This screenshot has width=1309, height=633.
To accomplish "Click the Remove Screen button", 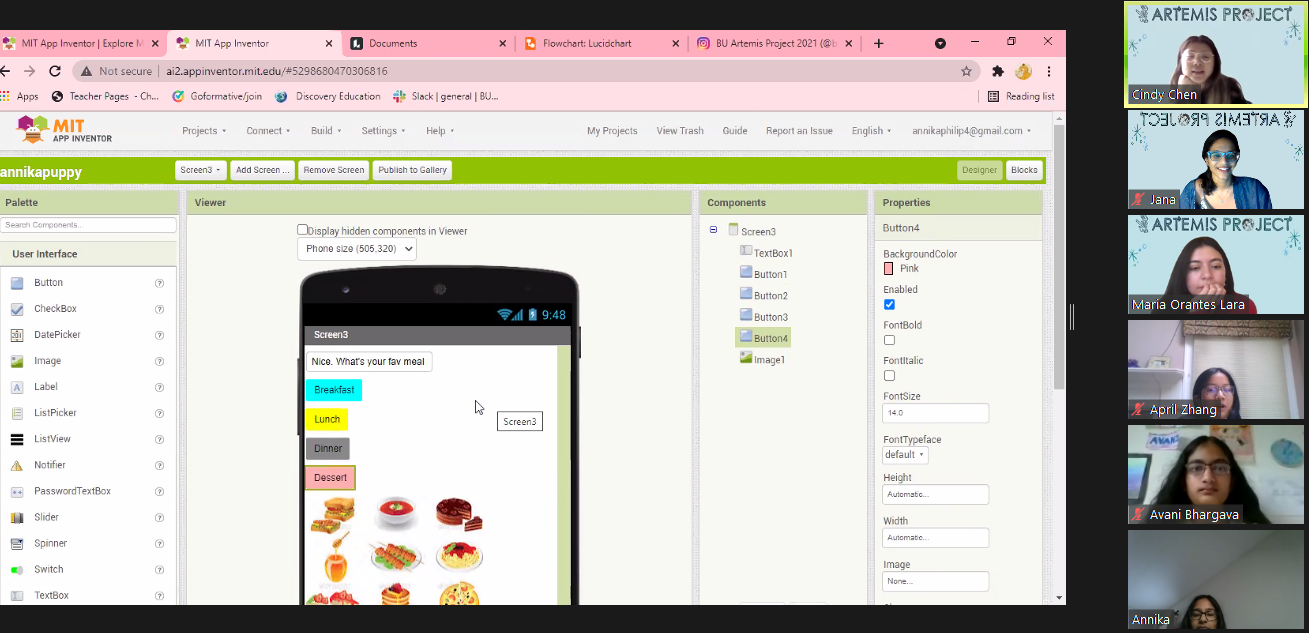I will pyautogui.click(x=334, y=170).
